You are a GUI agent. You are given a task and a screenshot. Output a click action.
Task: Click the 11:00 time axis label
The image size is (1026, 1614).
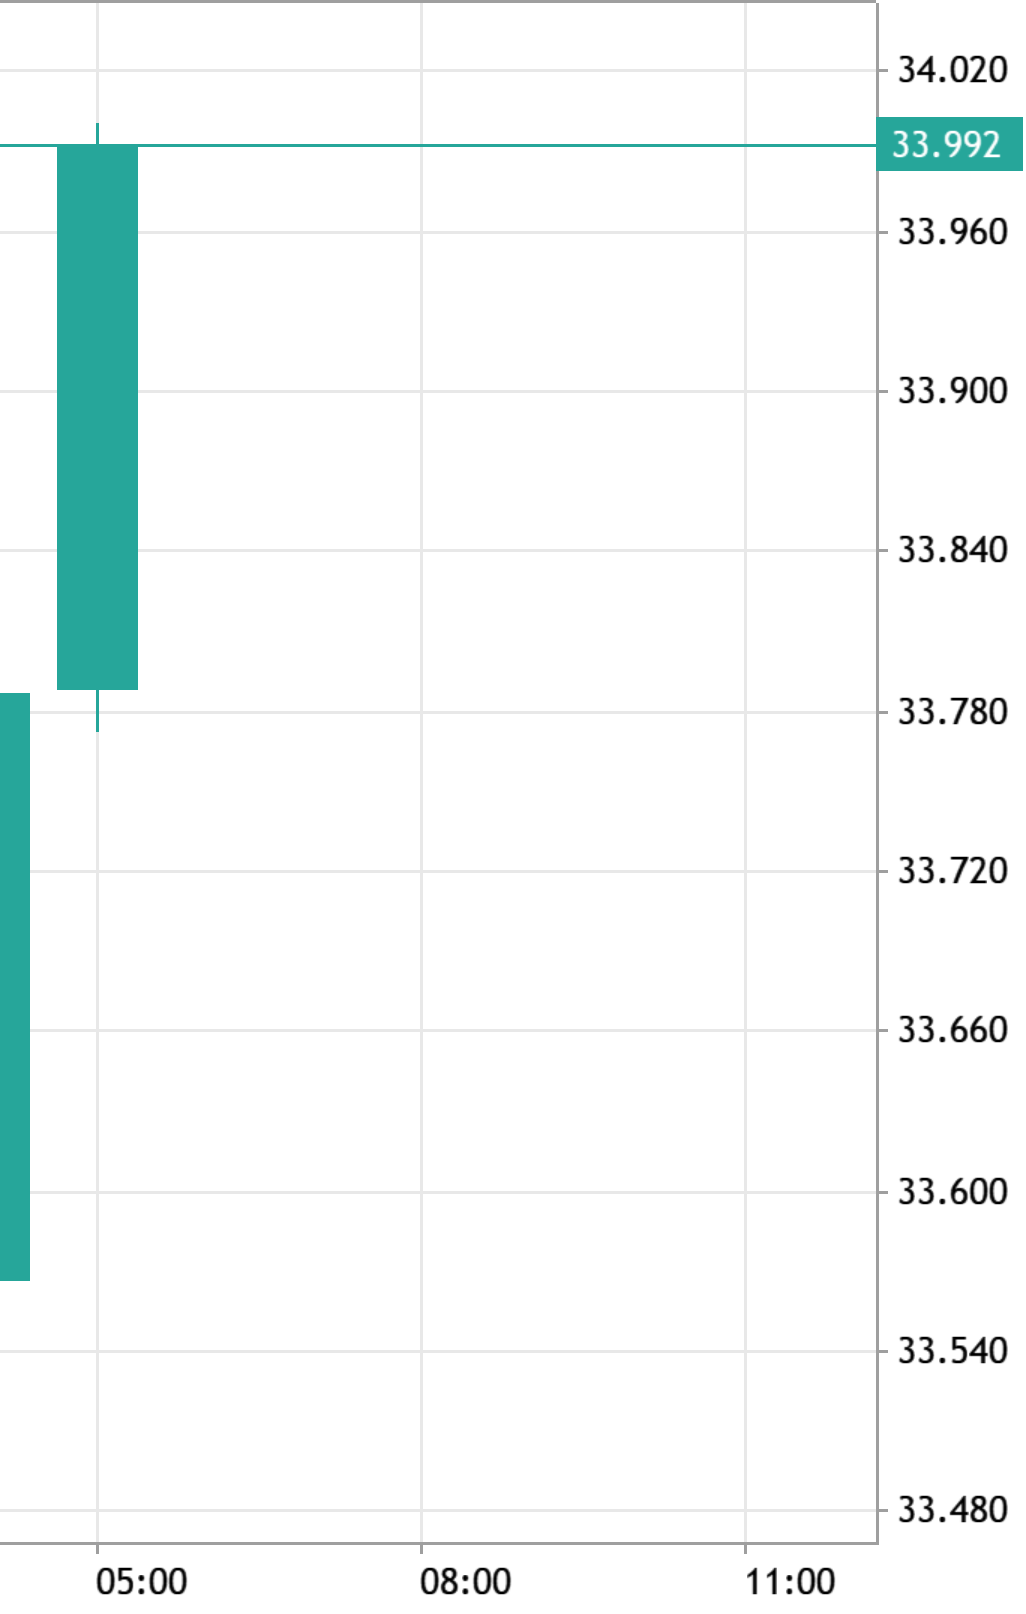pos(789,1582)
